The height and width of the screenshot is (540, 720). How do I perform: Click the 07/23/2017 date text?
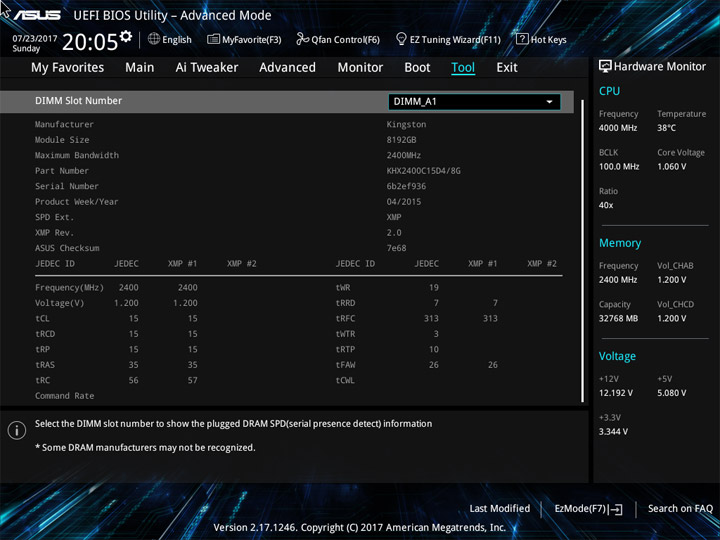35,39
